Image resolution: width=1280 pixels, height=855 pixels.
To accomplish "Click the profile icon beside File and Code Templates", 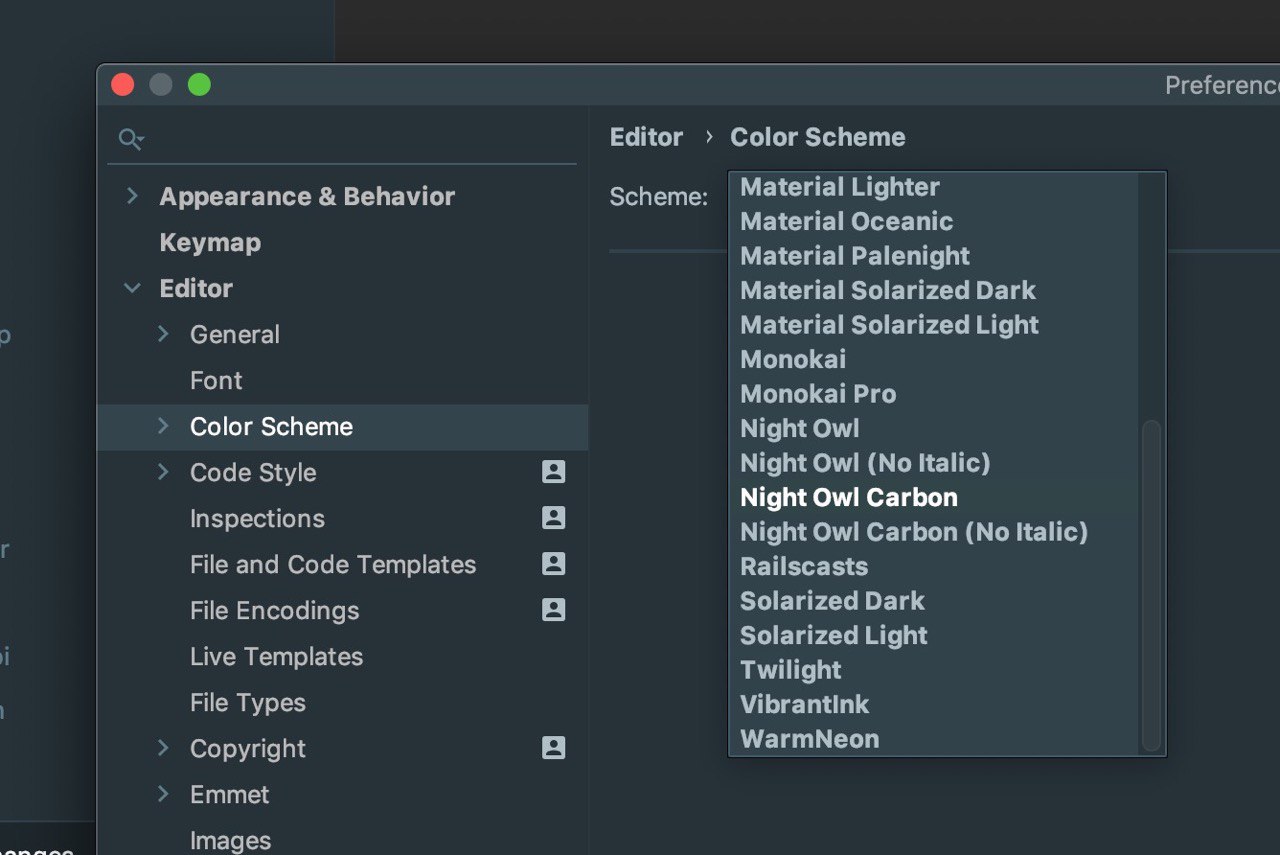I will (x=554, y=564).
